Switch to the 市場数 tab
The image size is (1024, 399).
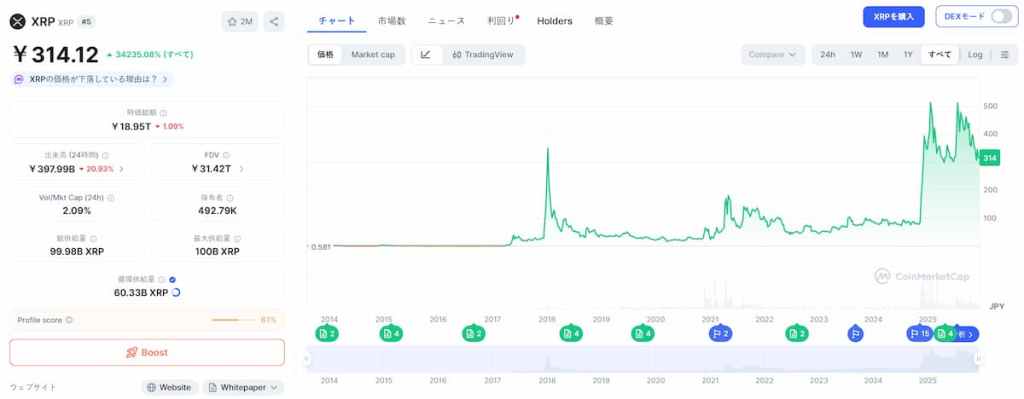[391, 20]
